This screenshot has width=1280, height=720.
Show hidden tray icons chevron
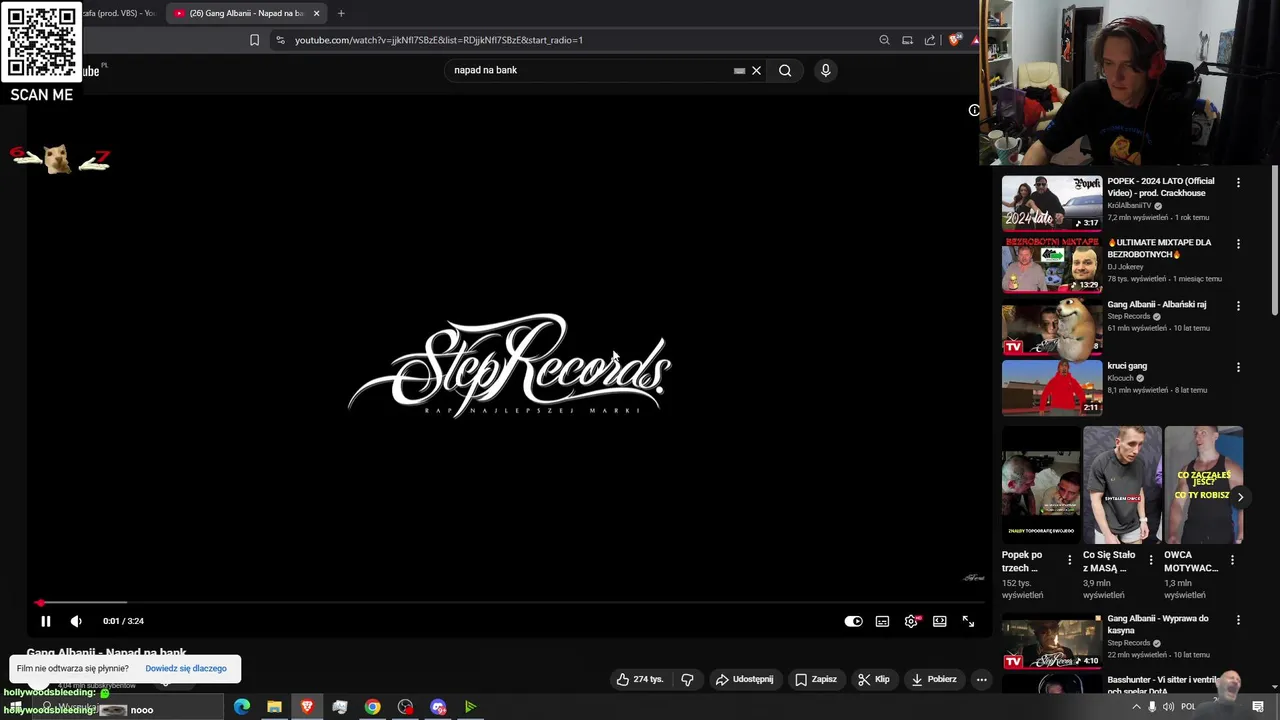[1136, 706]
